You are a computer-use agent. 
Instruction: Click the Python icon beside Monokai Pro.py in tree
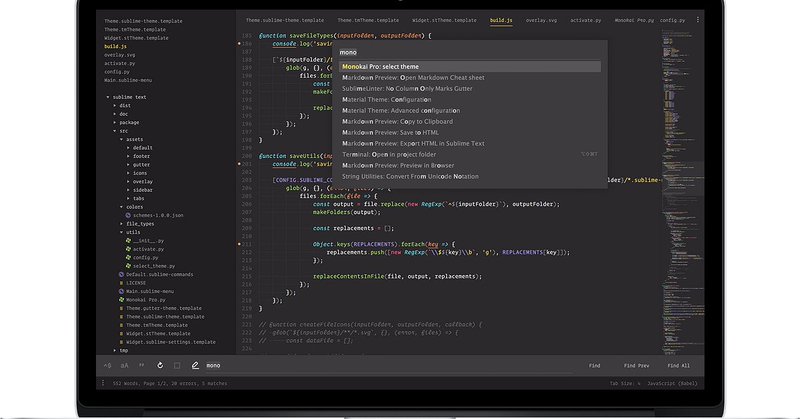121,300
